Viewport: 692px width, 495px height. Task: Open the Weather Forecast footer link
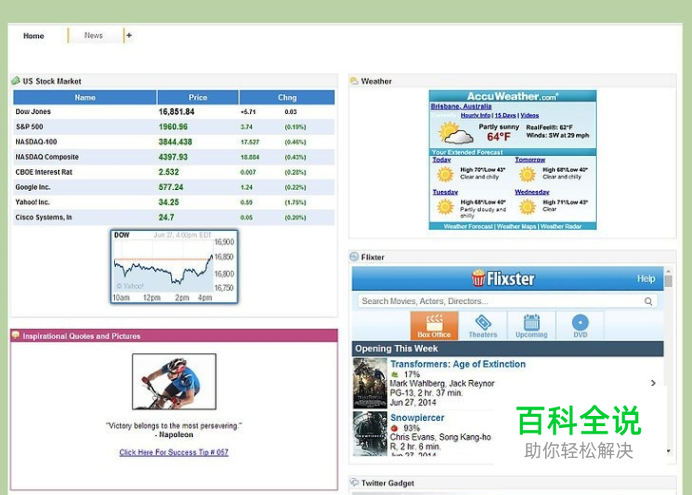click(468, 226)
